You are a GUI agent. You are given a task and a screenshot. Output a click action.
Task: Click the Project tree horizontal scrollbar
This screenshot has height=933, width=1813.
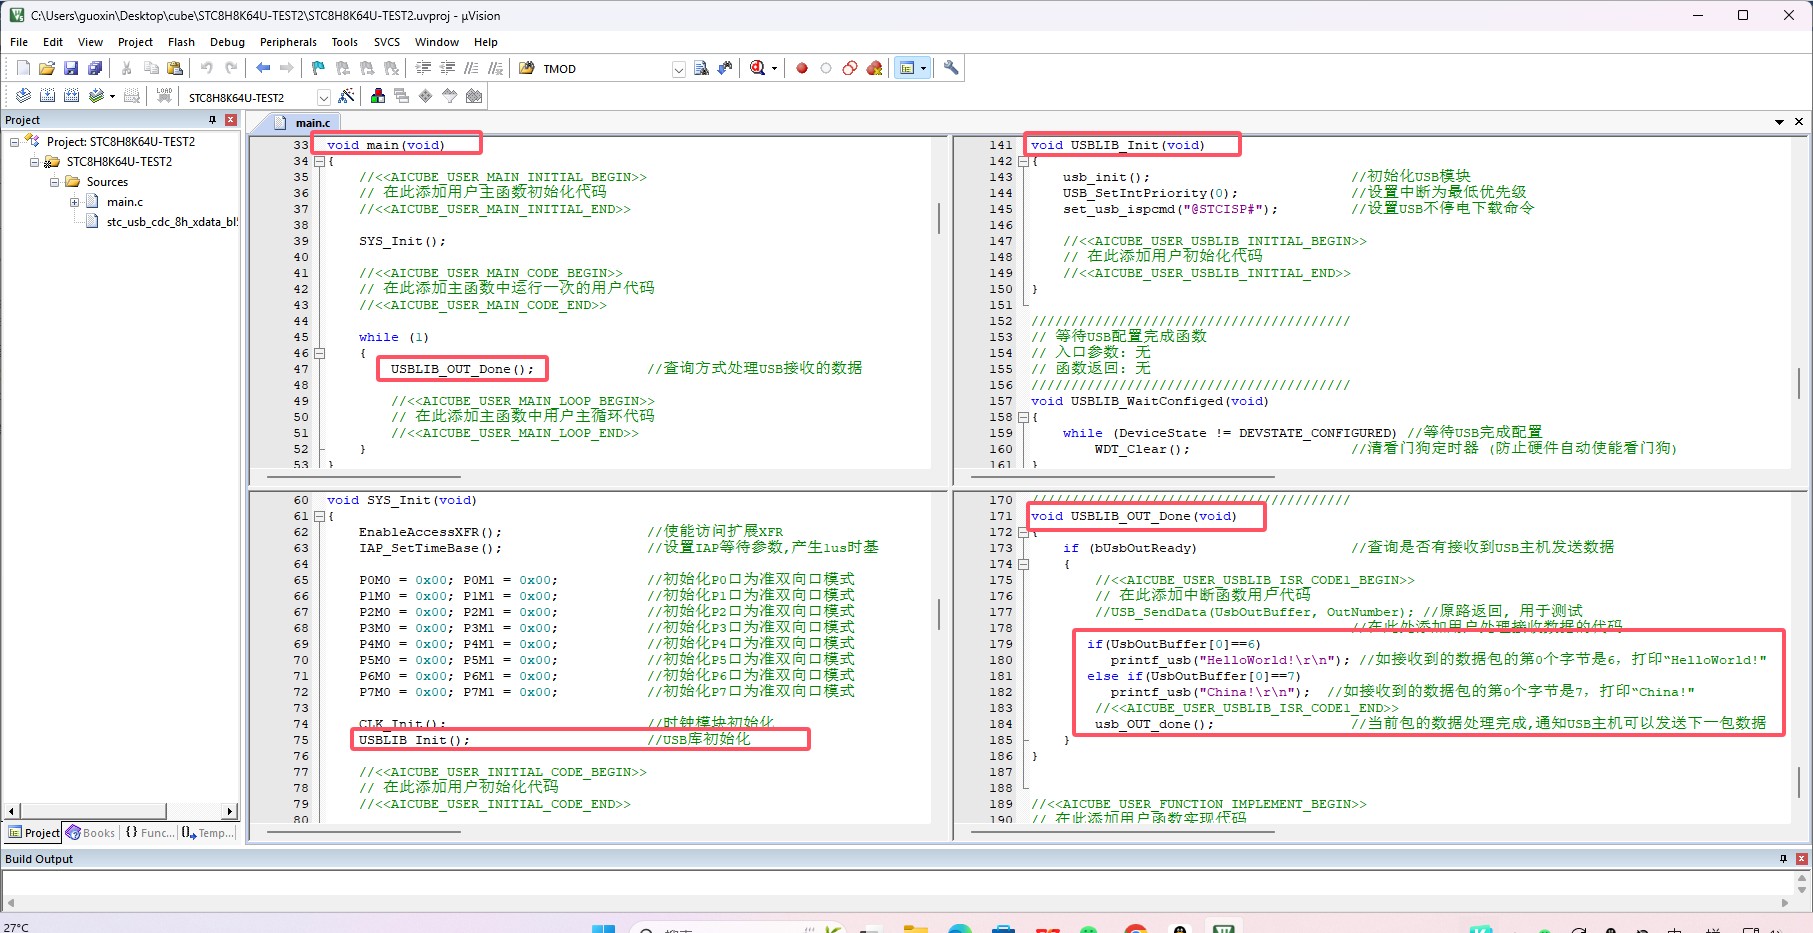[121, 811]
